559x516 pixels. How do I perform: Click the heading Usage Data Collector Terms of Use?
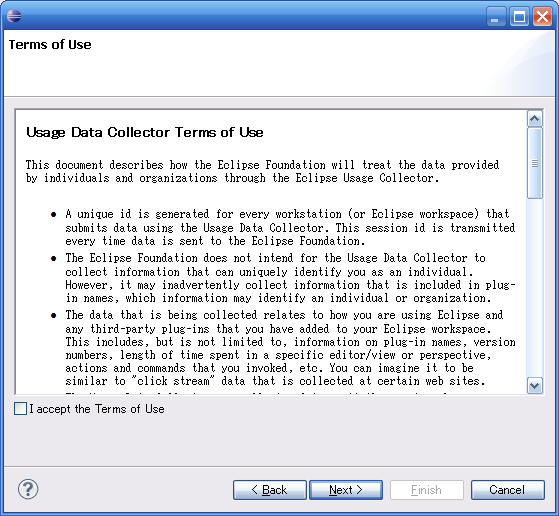tap(145, 132)
